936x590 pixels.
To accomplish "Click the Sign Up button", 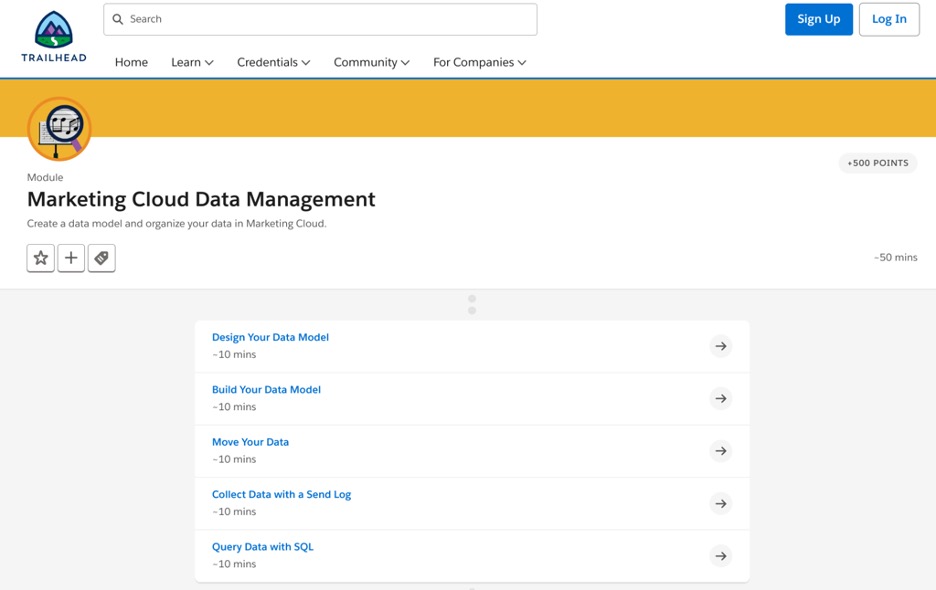I will pyautogui.click(x=818, y=19).
